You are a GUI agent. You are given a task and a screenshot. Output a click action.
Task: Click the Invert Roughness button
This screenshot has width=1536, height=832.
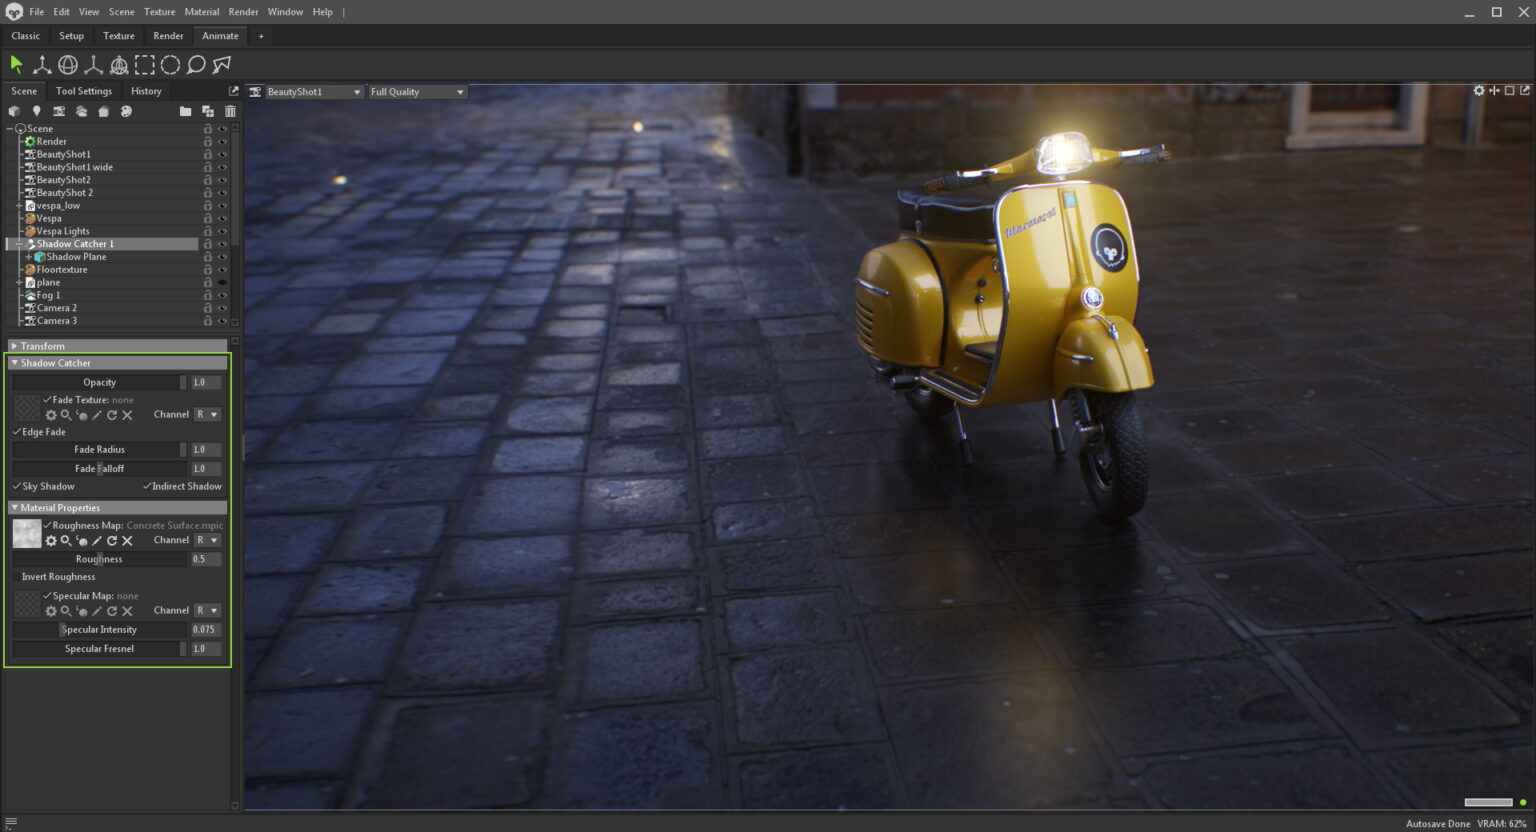[x=56, y=576]
